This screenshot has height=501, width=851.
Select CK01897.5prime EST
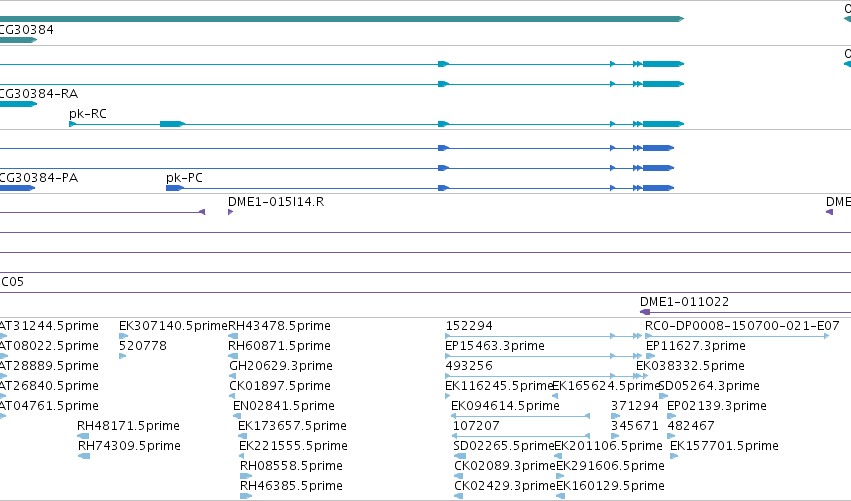coord(280,386)
